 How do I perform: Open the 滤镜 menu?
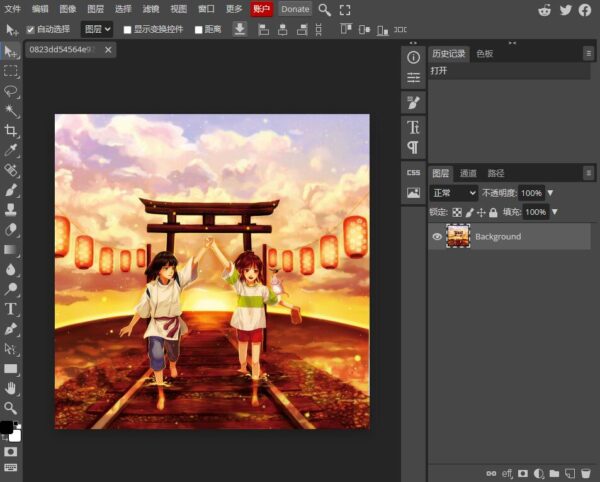[150, 9]
